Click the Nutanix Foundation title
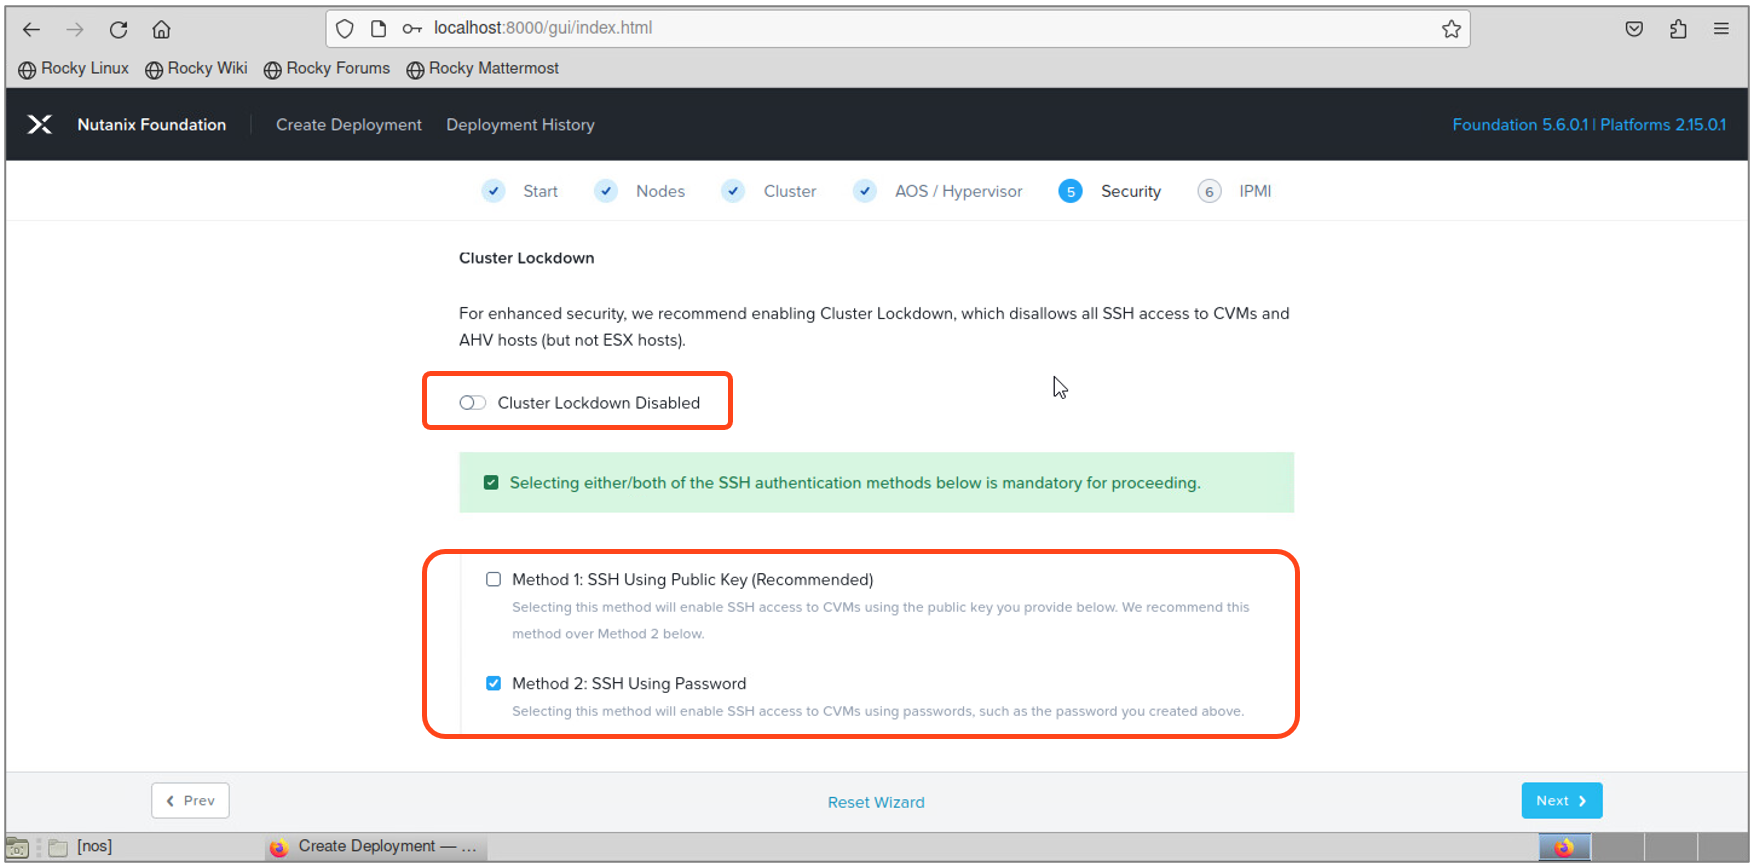Image resolution: width=1753 pixels, height=867 pixels. tap(152, 125)
